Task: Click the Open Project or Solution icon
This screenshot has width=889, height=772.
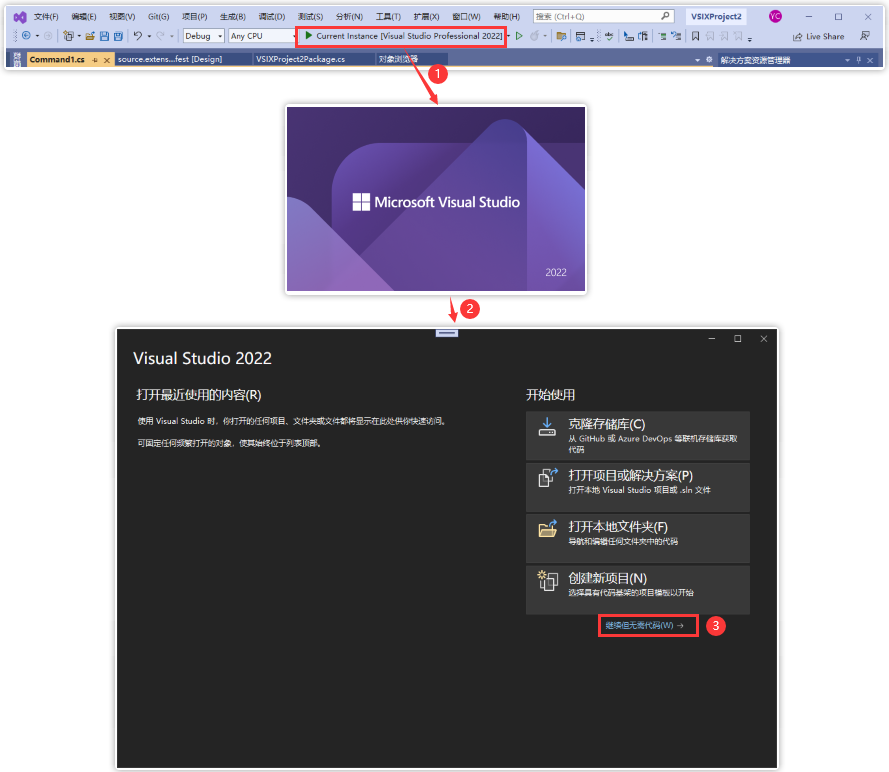Action: tap(548, 477)
